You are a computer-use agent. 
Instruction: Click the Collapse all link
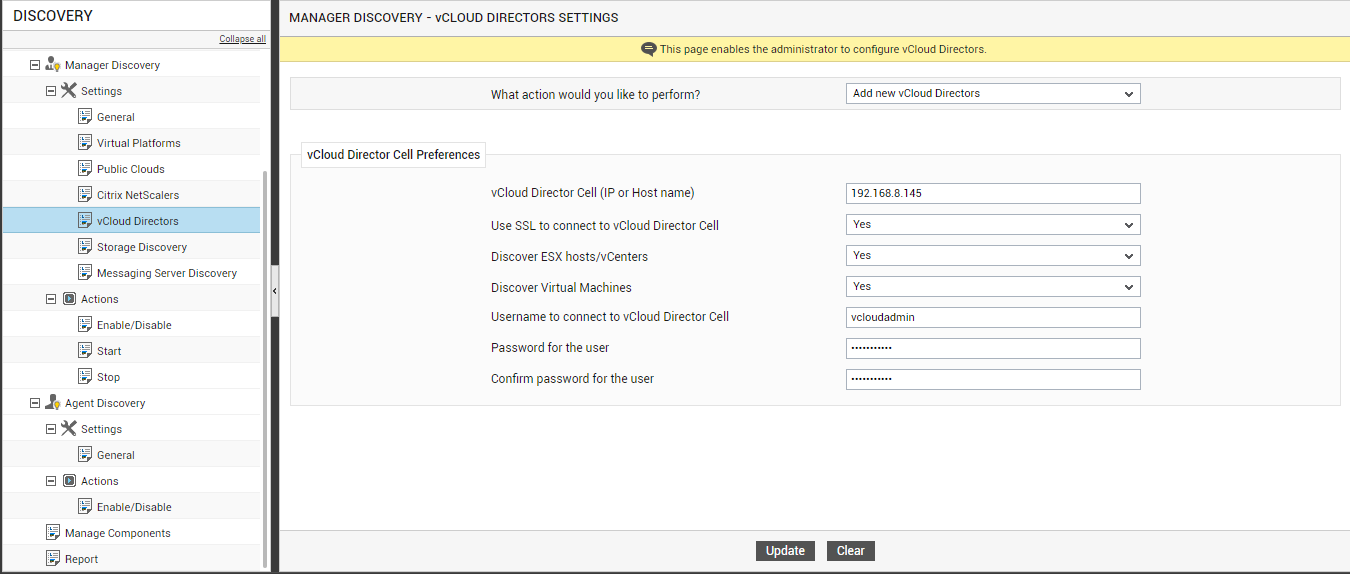click(x=243, y=39)
